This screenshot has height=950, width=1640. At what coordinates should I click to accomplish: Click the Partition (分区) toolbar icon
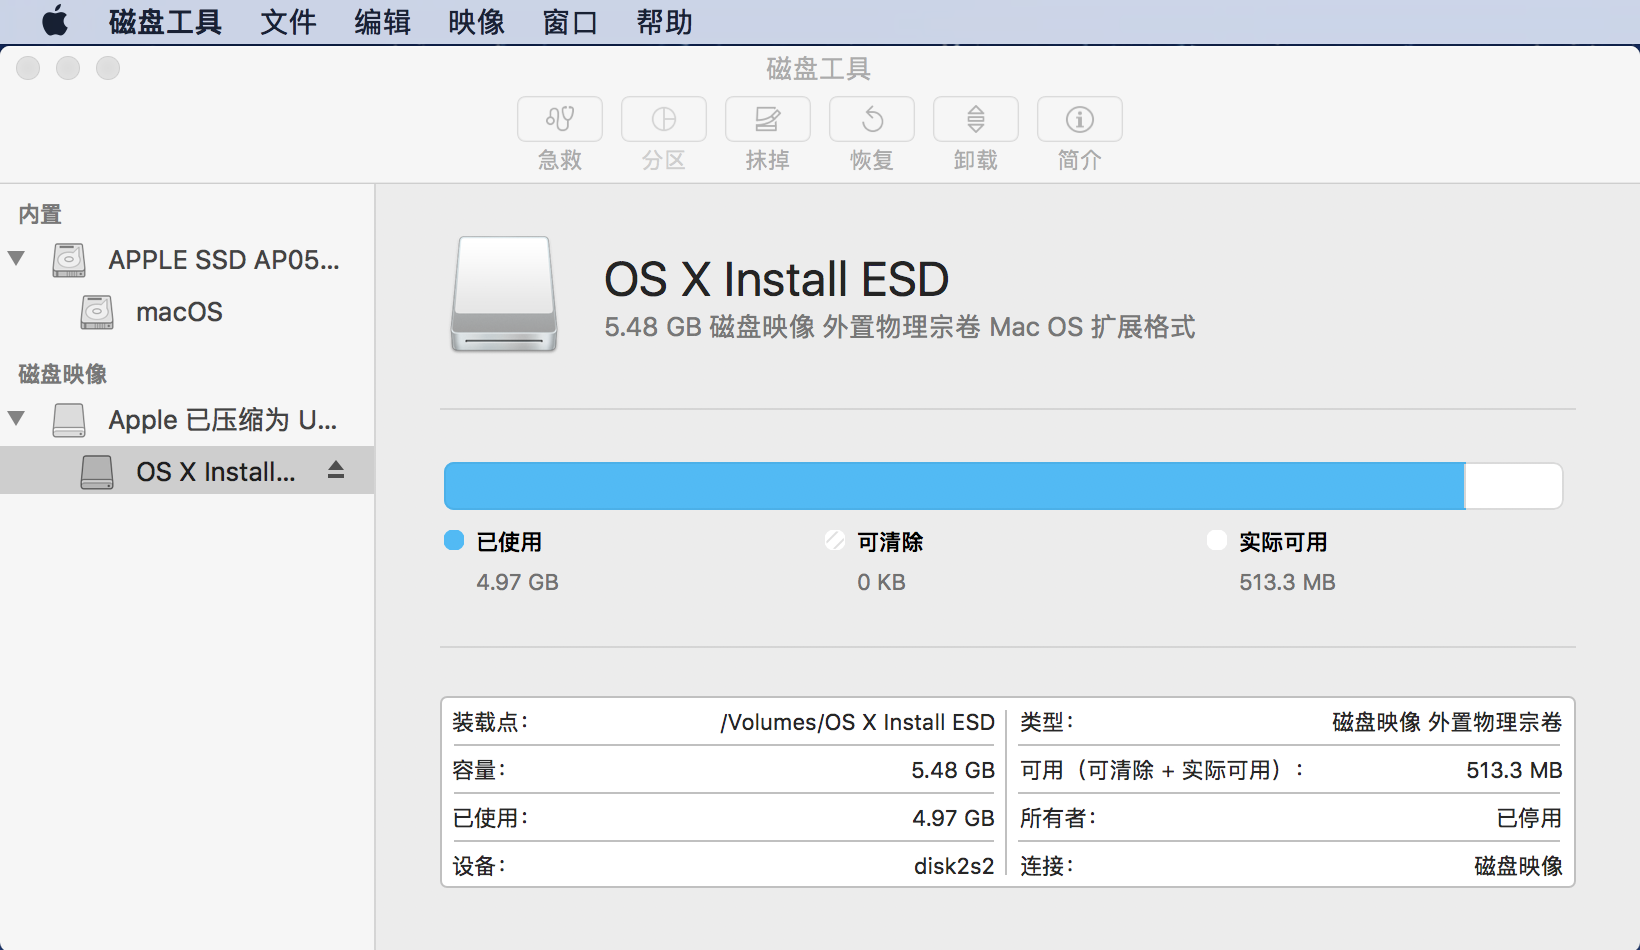pos(663,120)
